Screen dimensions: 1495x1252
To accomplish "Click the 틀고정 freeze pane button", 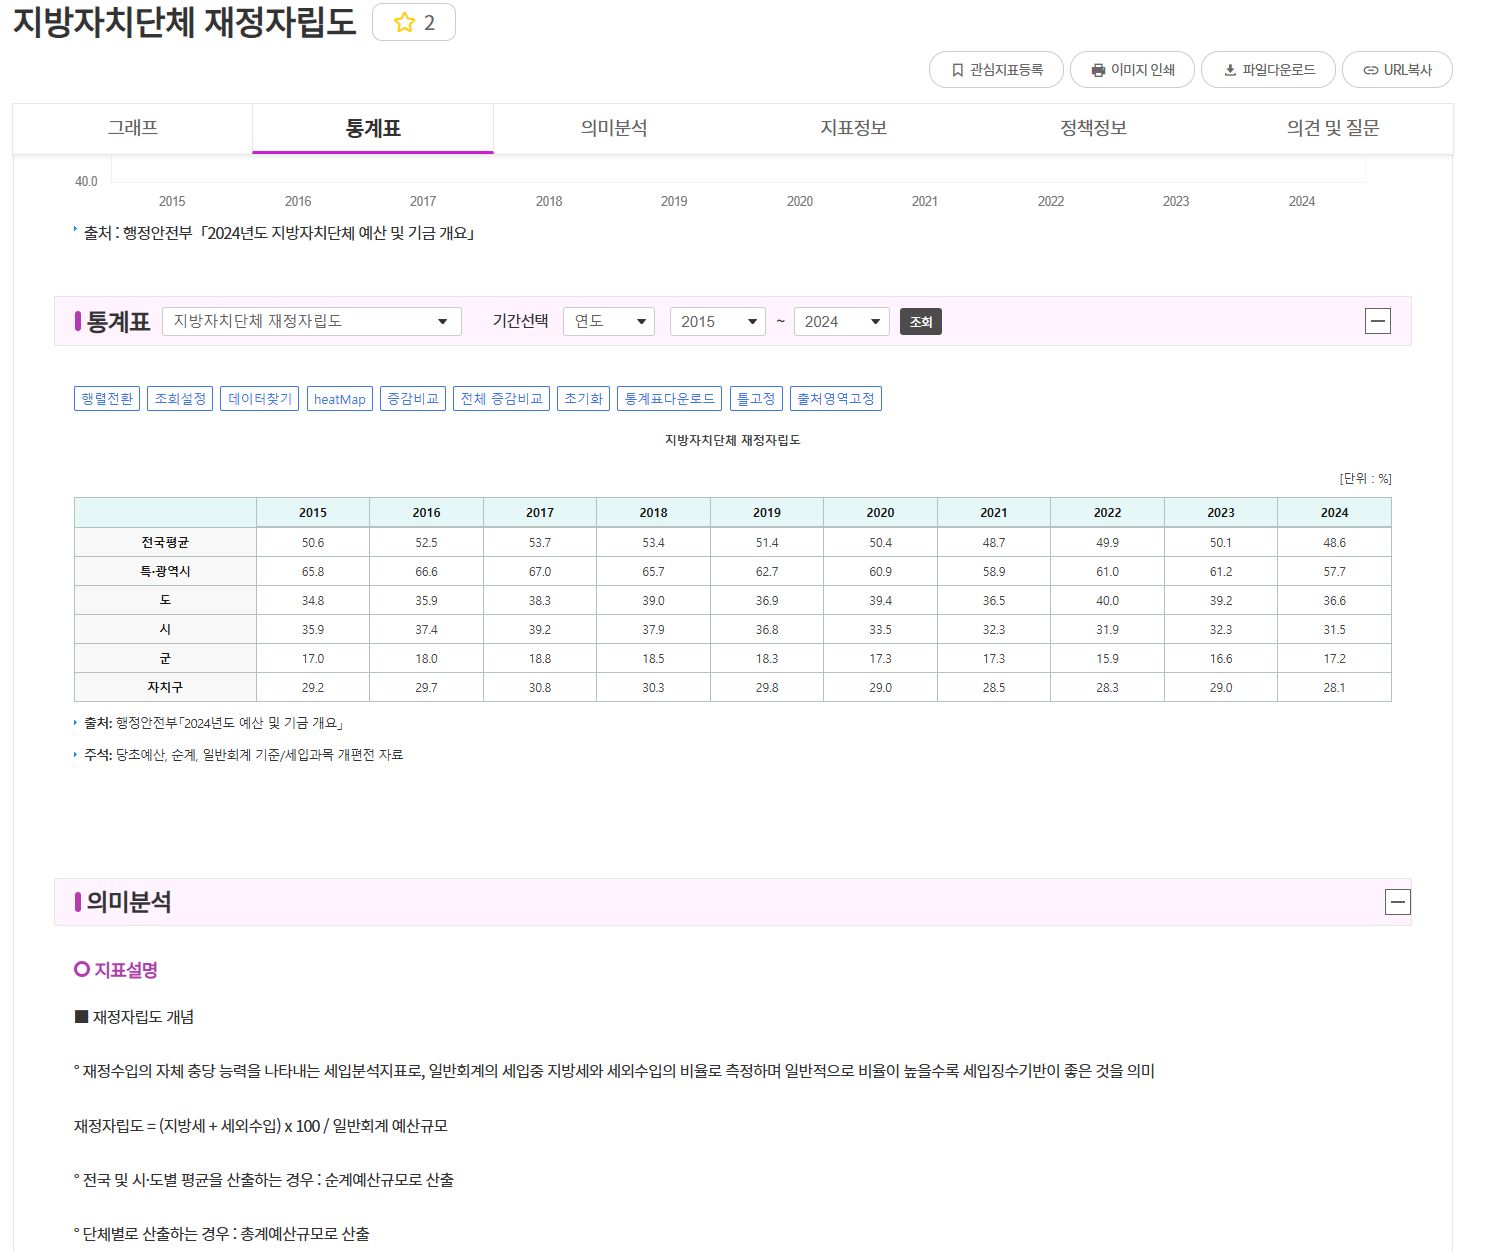I will [756, 399].
